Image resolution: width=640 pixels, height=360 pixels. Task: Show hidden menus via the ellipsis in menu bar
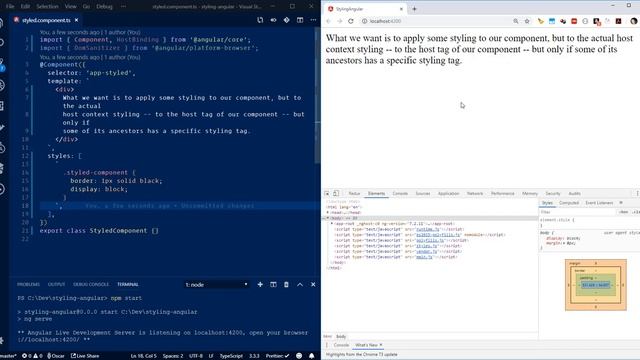coord(123,7)
